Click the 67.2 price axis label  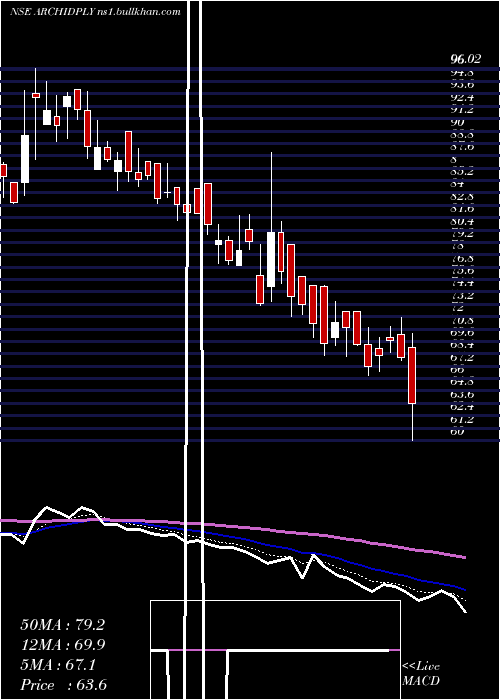[462, 358]
